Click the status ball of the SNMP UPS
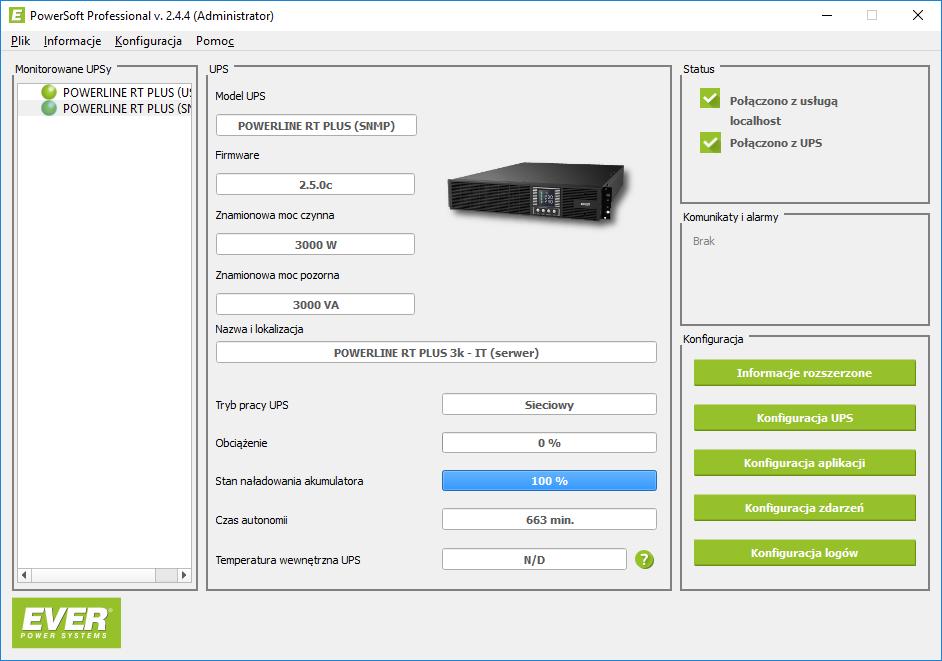 [x=49, y=108]
